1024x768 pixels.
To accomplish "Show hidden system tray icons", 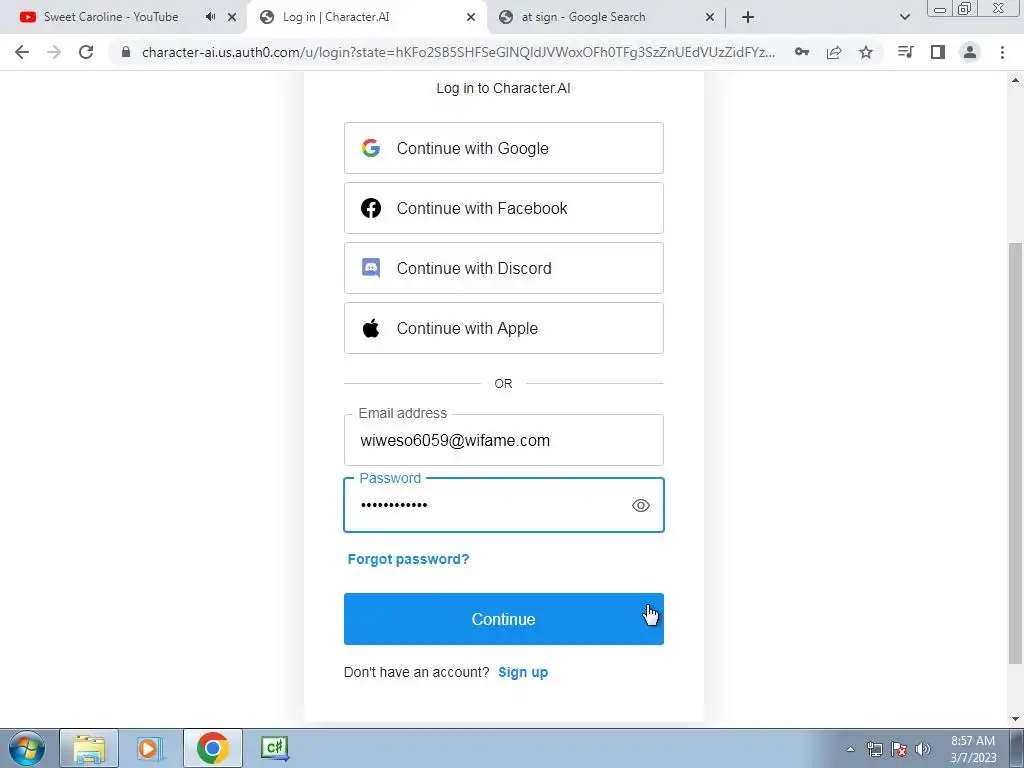I will (850, 749).
